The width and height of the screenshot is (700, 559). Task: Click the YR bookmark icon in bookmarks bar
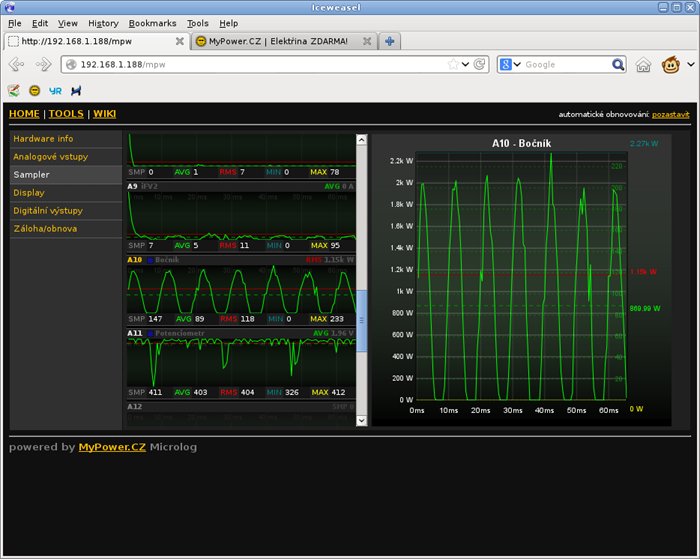click(55, 90)
